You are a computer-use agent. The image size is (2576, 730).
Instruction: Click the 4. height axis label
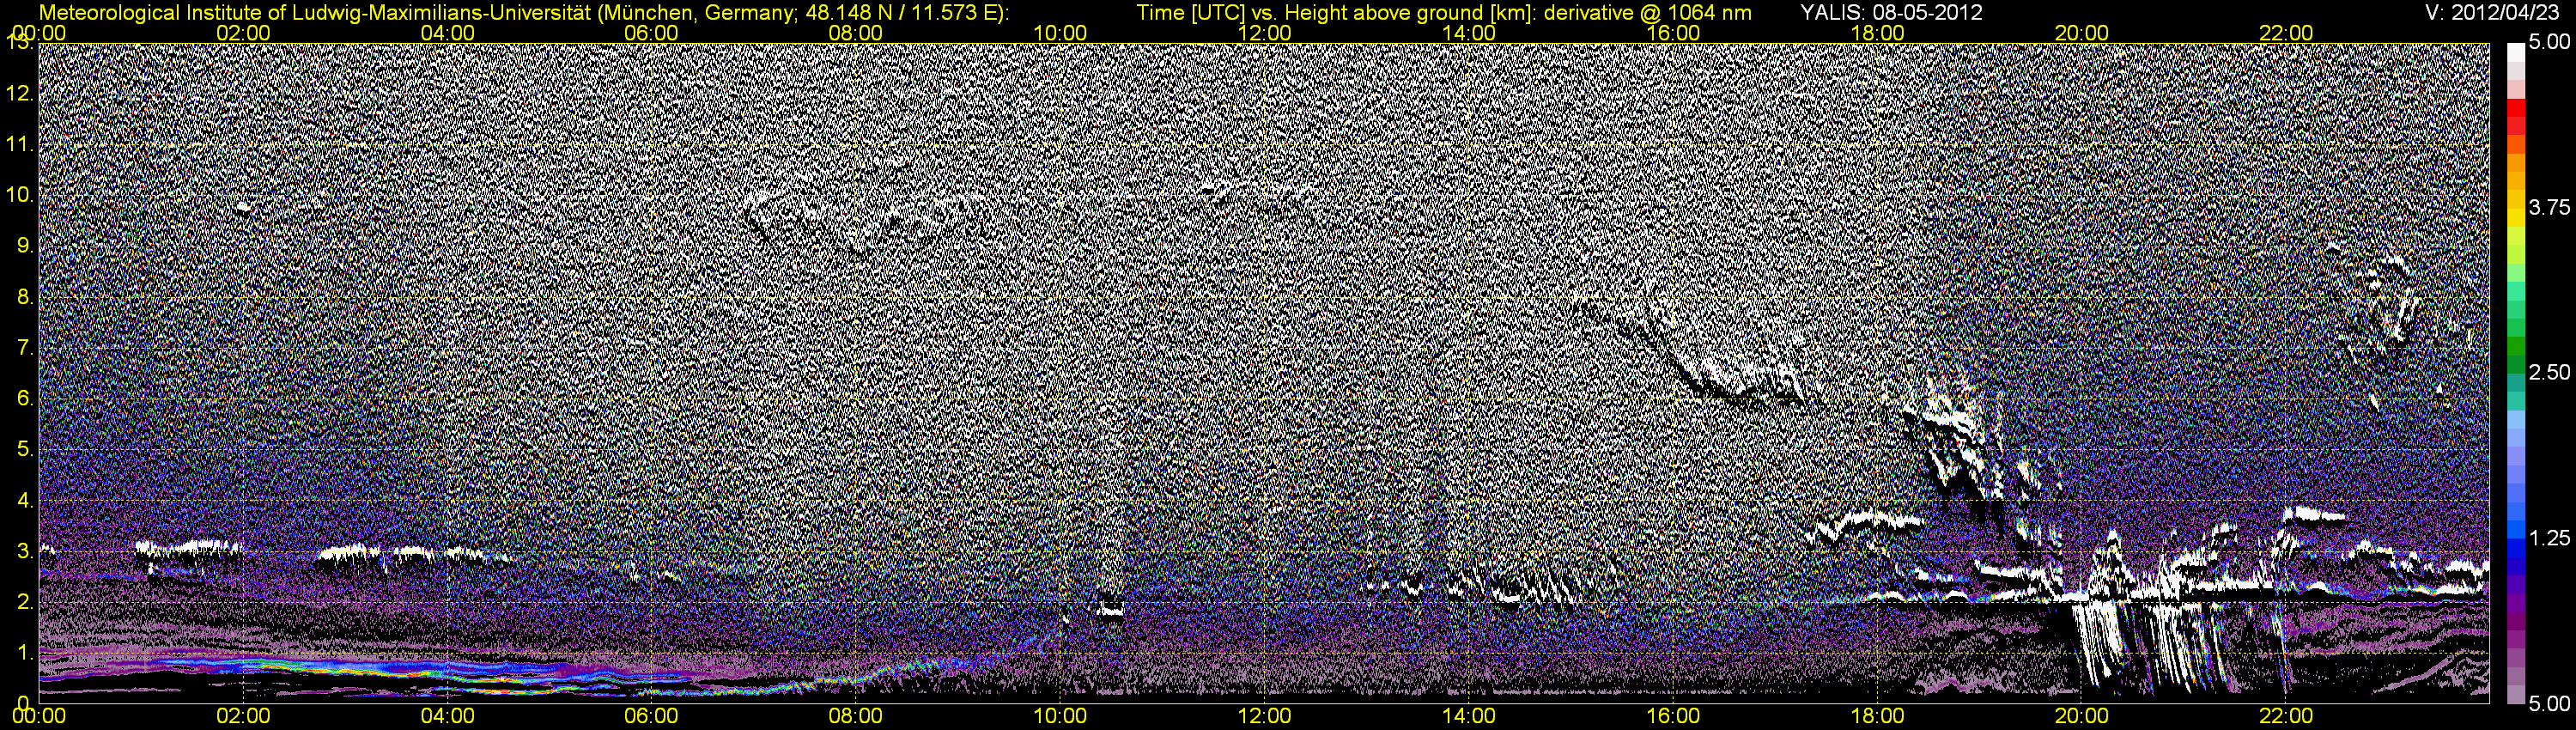pyautogui.click(x=26, y=500)
